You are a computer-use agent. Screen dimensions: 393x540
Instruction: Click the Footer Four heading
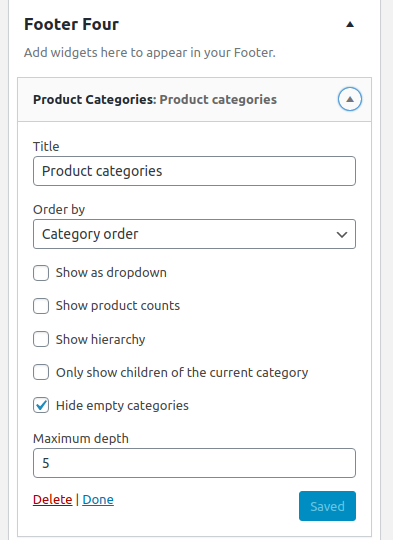point(71,24)
